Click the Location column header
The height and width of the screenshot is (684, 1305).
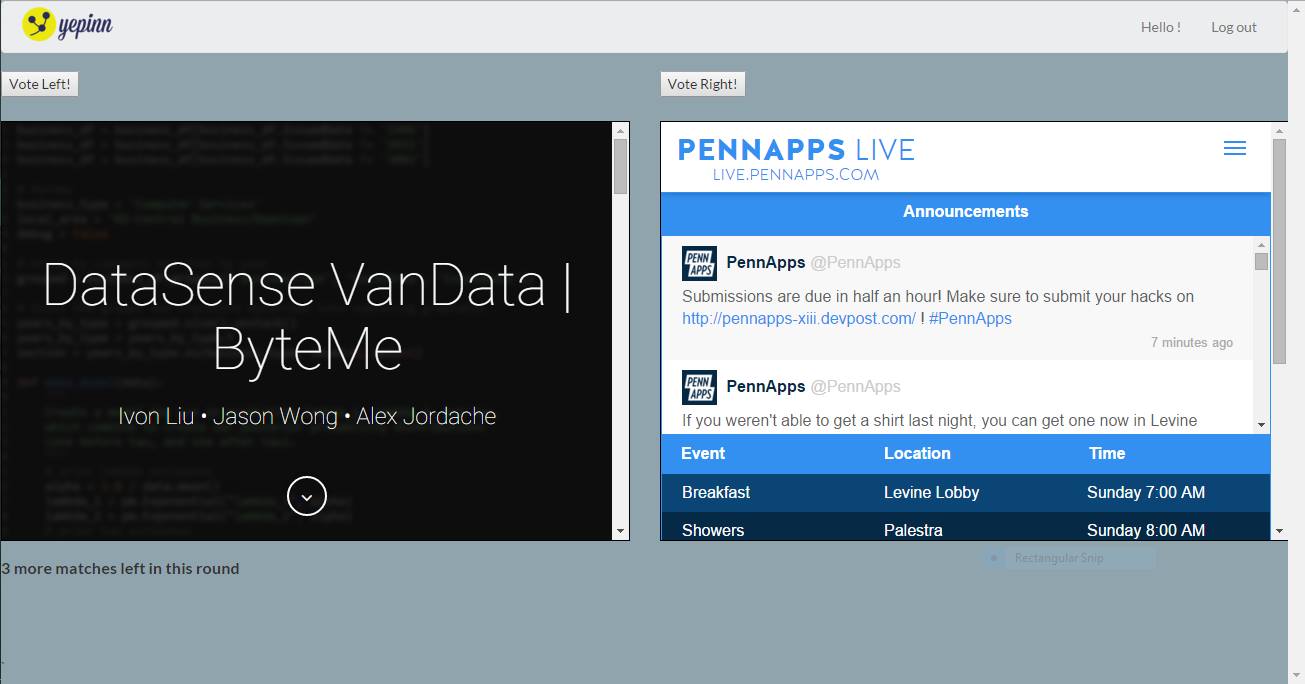pos(917,453)
